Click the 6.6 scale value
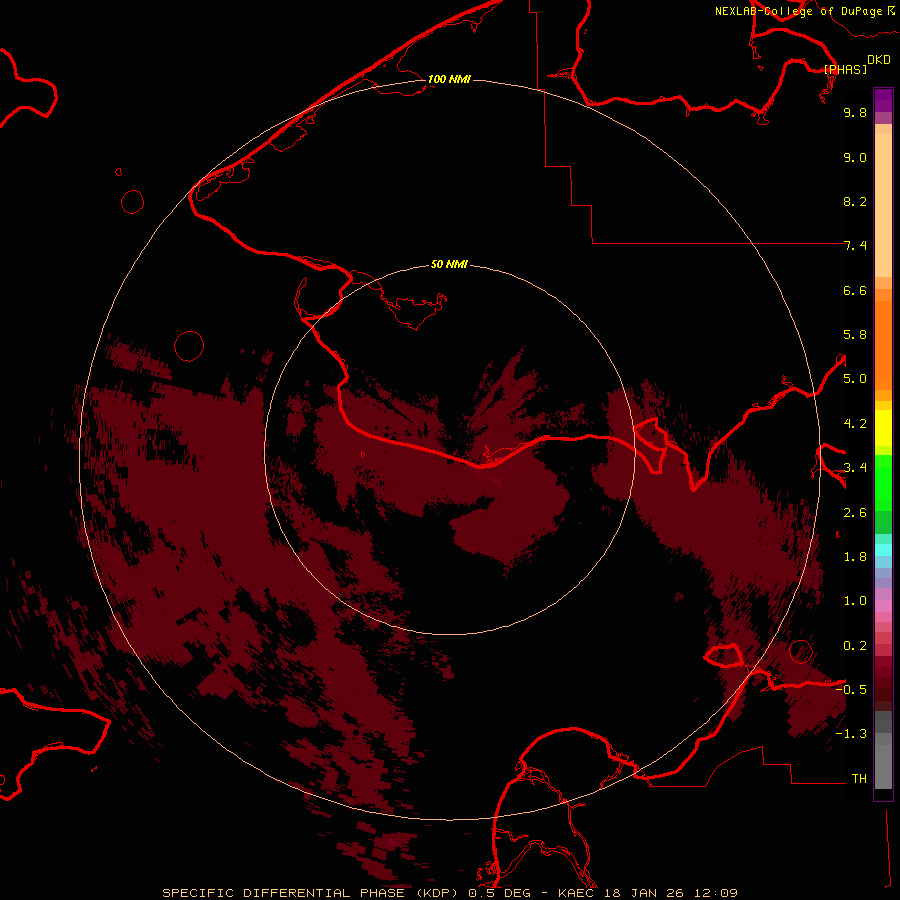Viewport: 900px width, 900px height. click(855, 290)
